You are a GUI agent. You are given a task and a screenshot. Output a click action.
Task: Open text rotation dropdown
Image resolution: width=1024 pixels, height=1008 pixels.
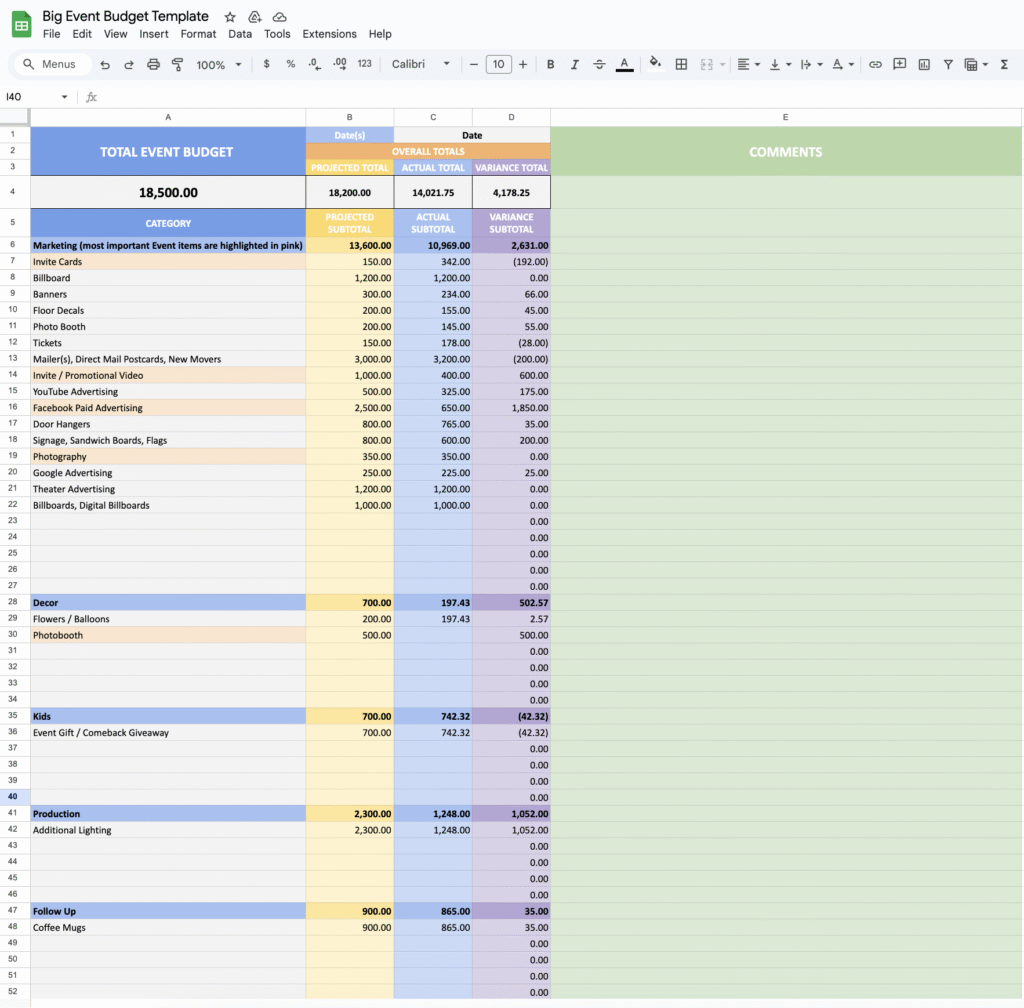coord(842,64)
